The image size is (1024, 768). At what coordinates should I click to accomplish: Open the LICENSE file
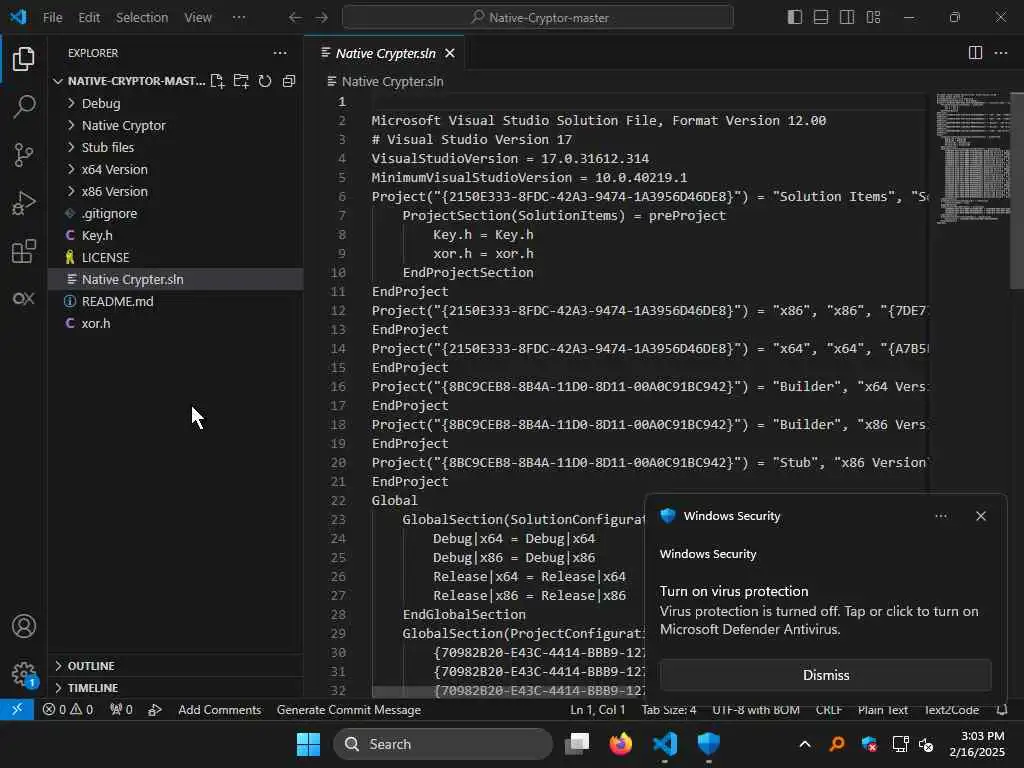point(105,257)
